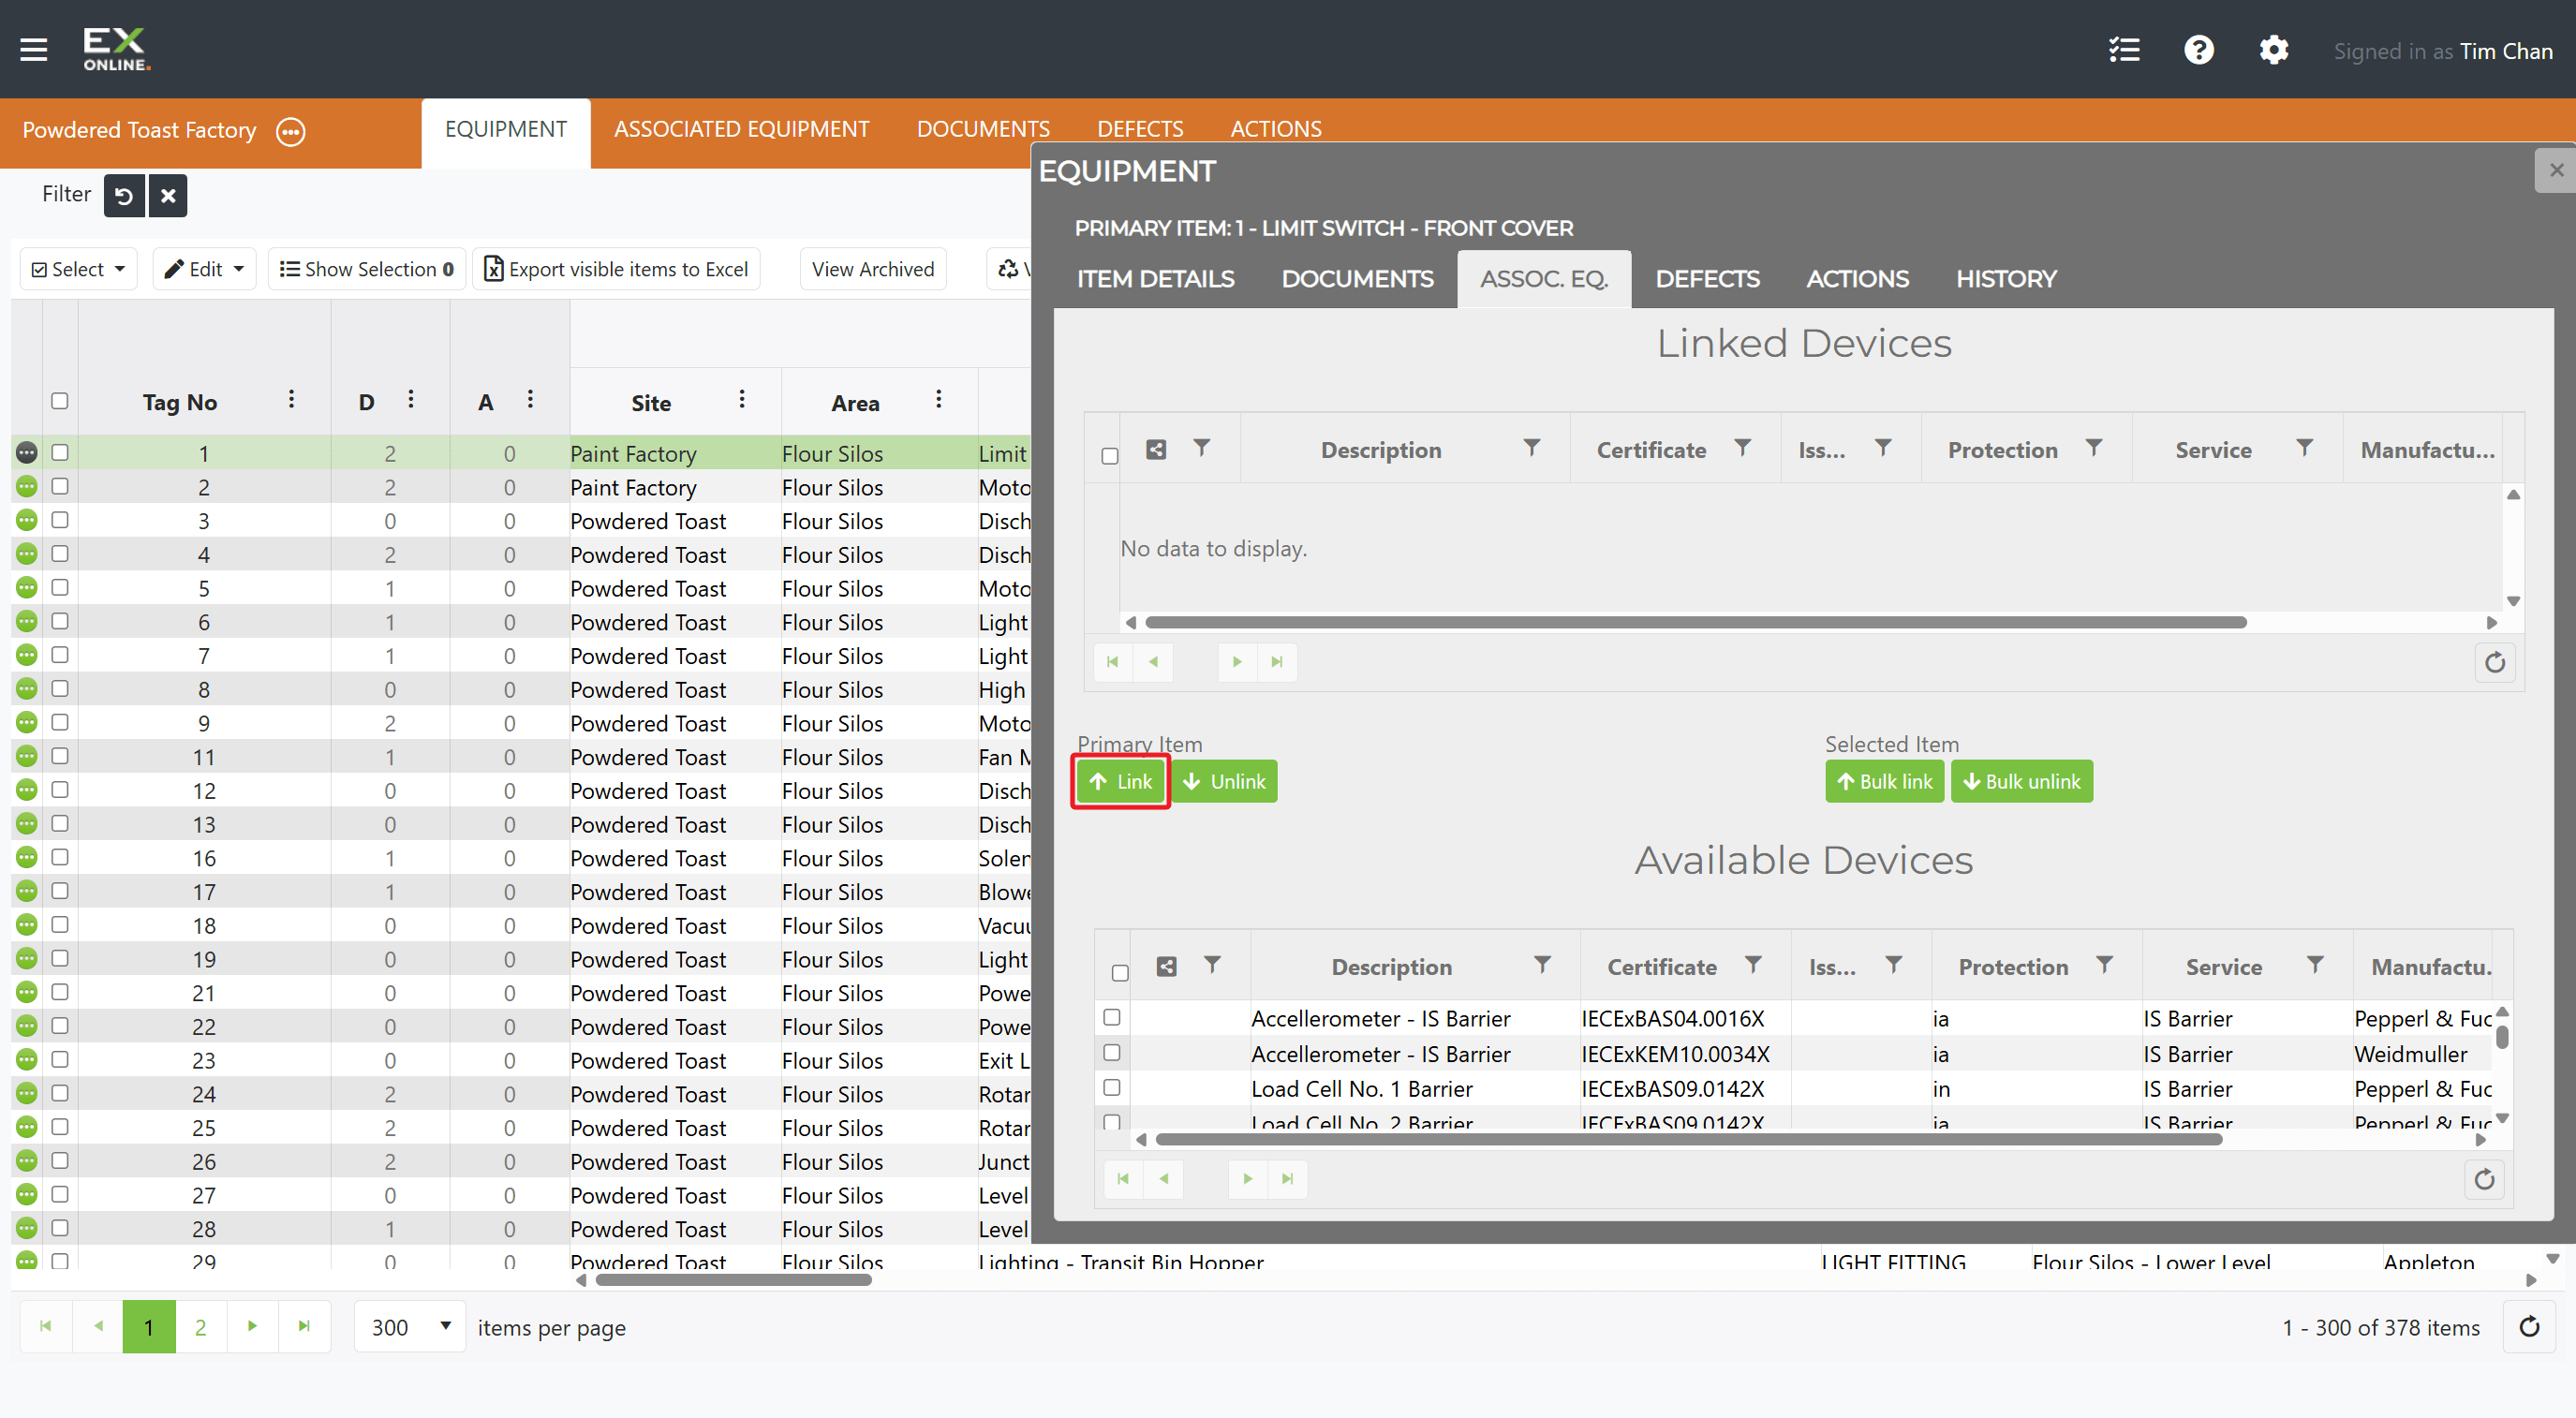This screenshot has height=1418, width=2576.
Task: Open the Area column options menu
Action: point(938,399)
